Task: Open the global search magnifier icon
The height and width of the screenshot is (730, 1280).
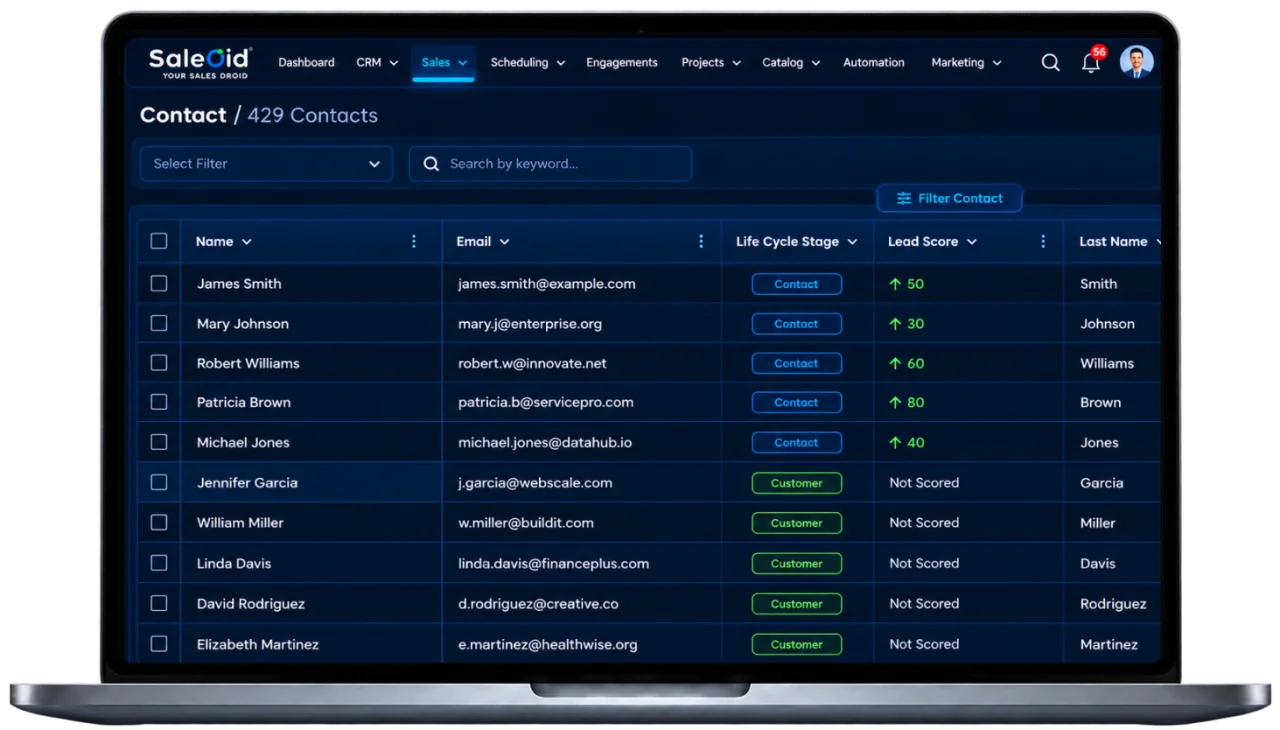Action: click(x=1050, y=62)
